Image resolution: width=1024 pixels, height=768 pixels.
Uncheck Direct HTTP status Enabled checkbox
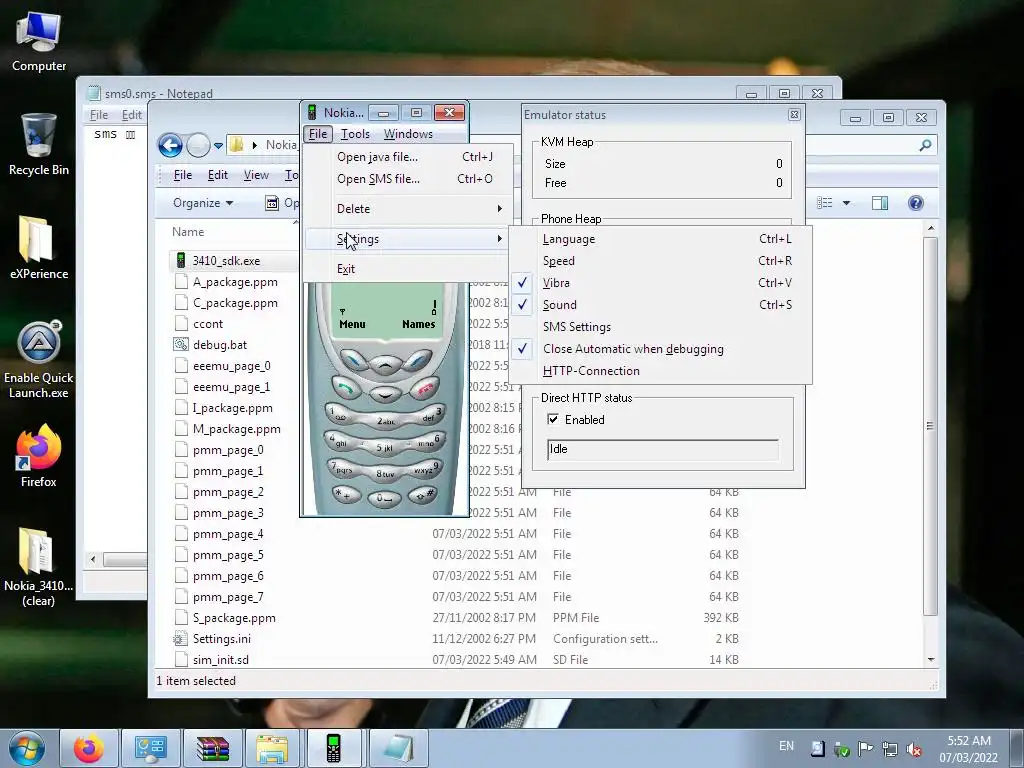(x=553, y=419)
